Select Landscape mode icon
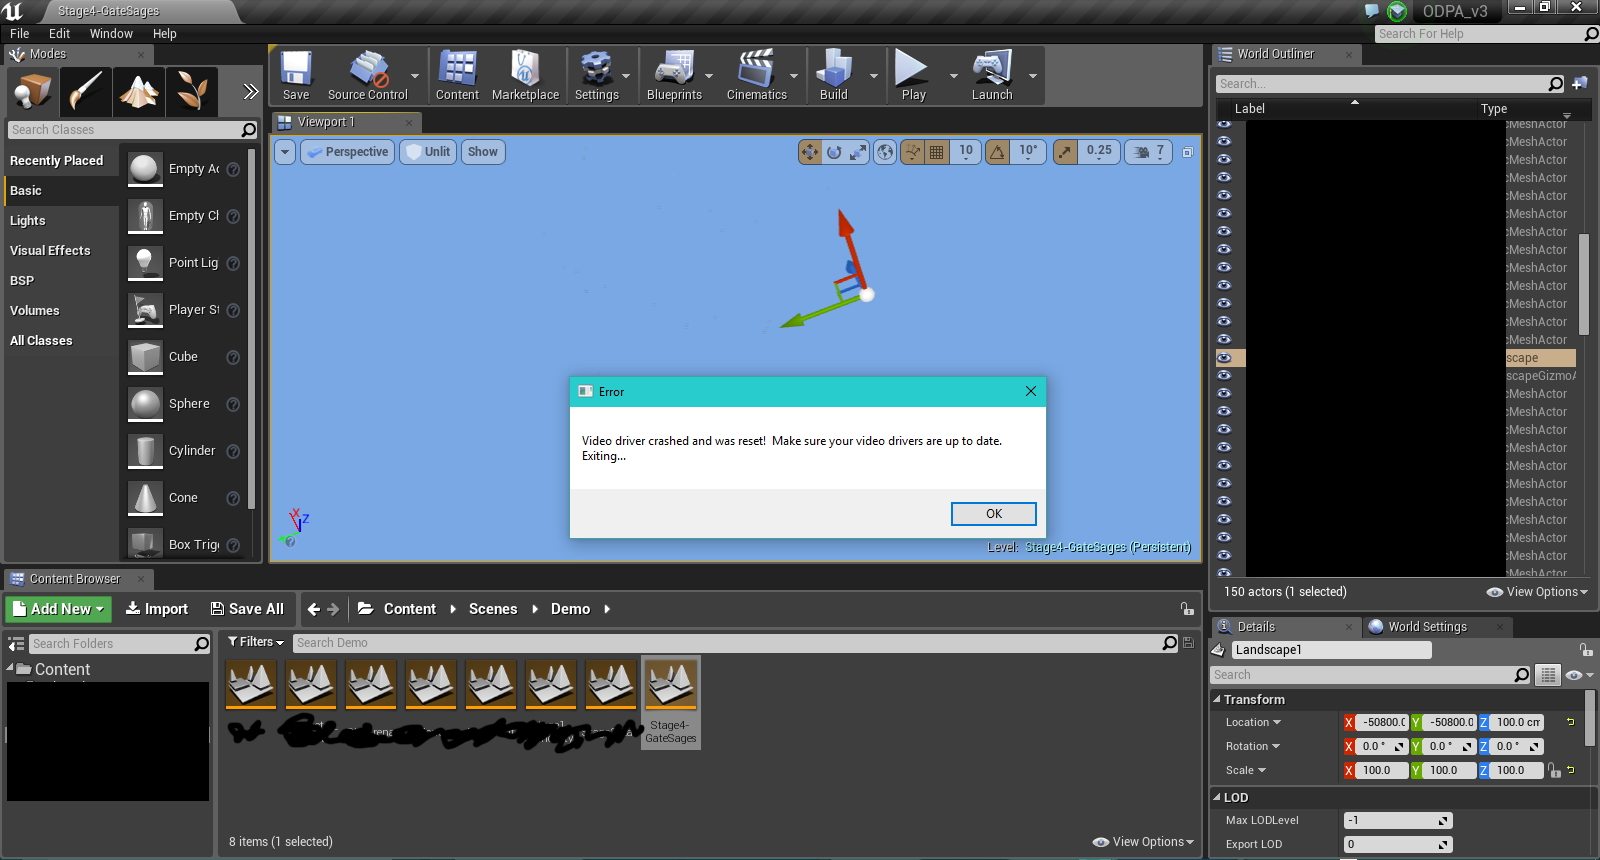The width and height of the screenshot is (1600, 860). [138, 92]
